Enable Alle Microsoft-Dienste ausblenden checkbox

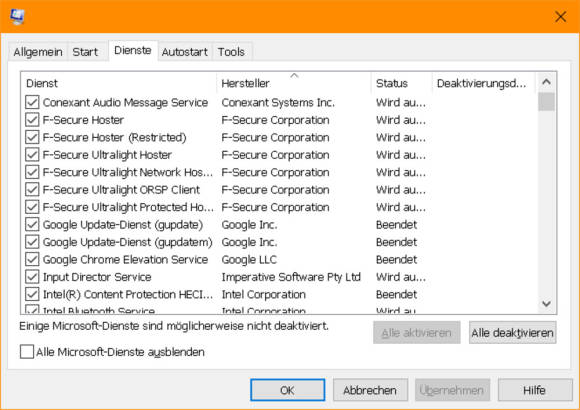click(x=27, y=352)
